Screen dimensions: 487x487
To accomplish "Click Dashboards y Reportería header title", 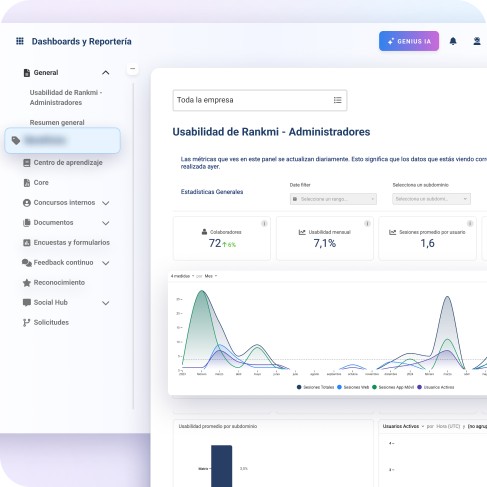I will pyautogui.click(x=82, y=41).
